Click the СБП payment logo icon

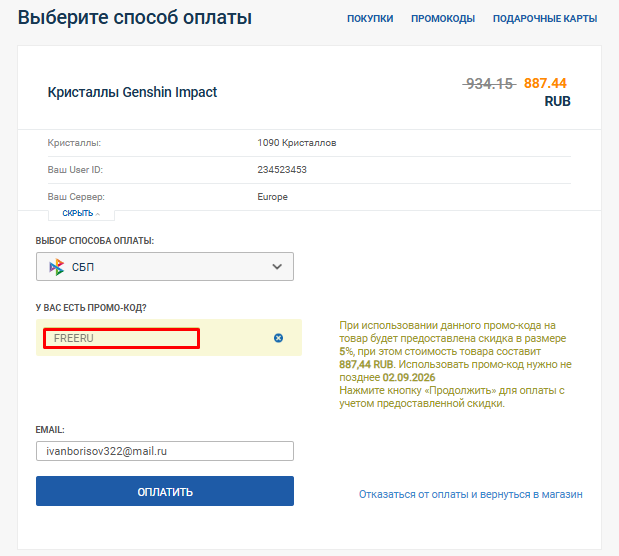pyautogui.click(x=56, y=267)
